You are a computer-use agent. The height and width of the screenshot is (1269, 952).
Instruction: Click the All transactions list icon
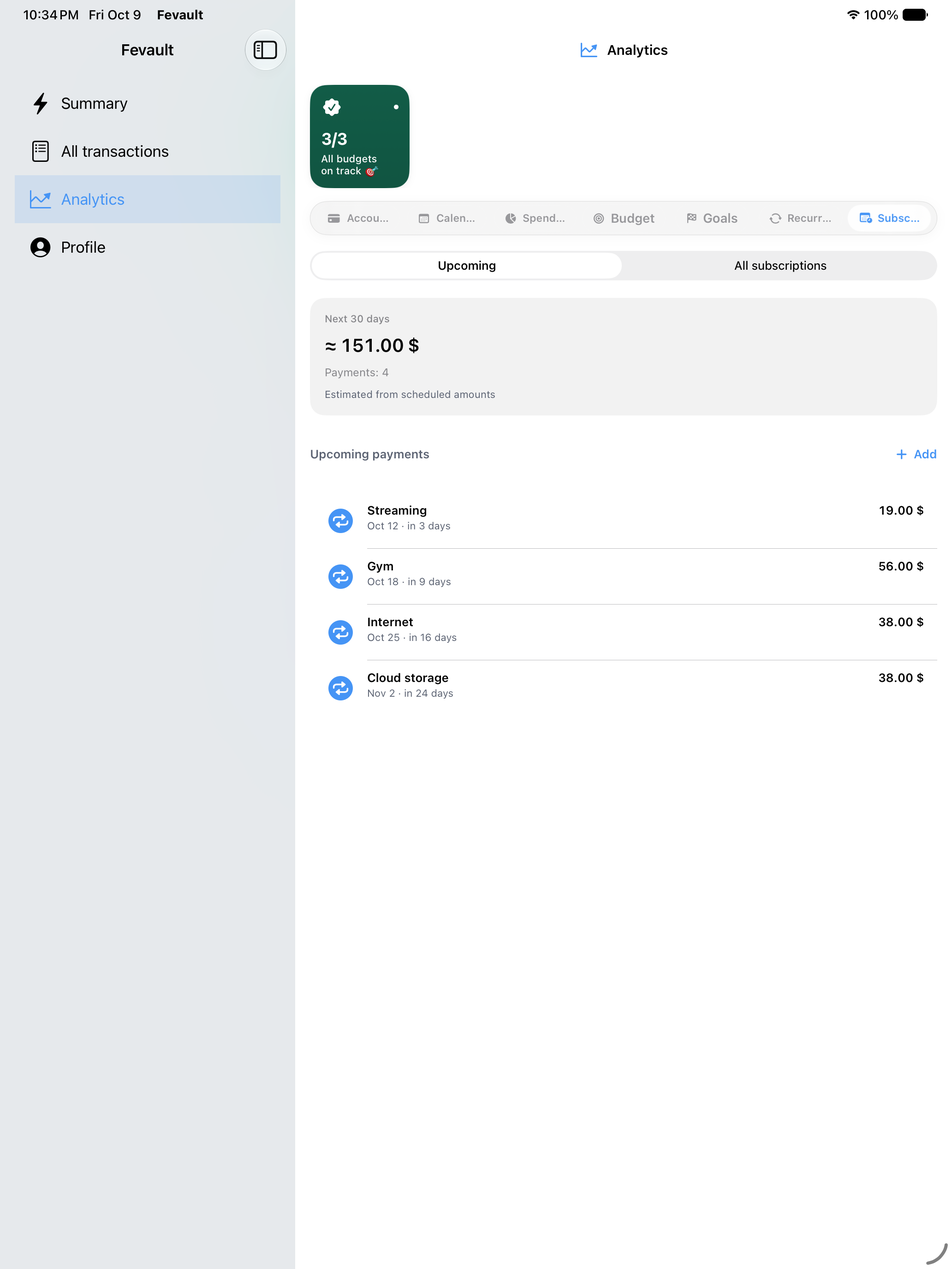40,152
